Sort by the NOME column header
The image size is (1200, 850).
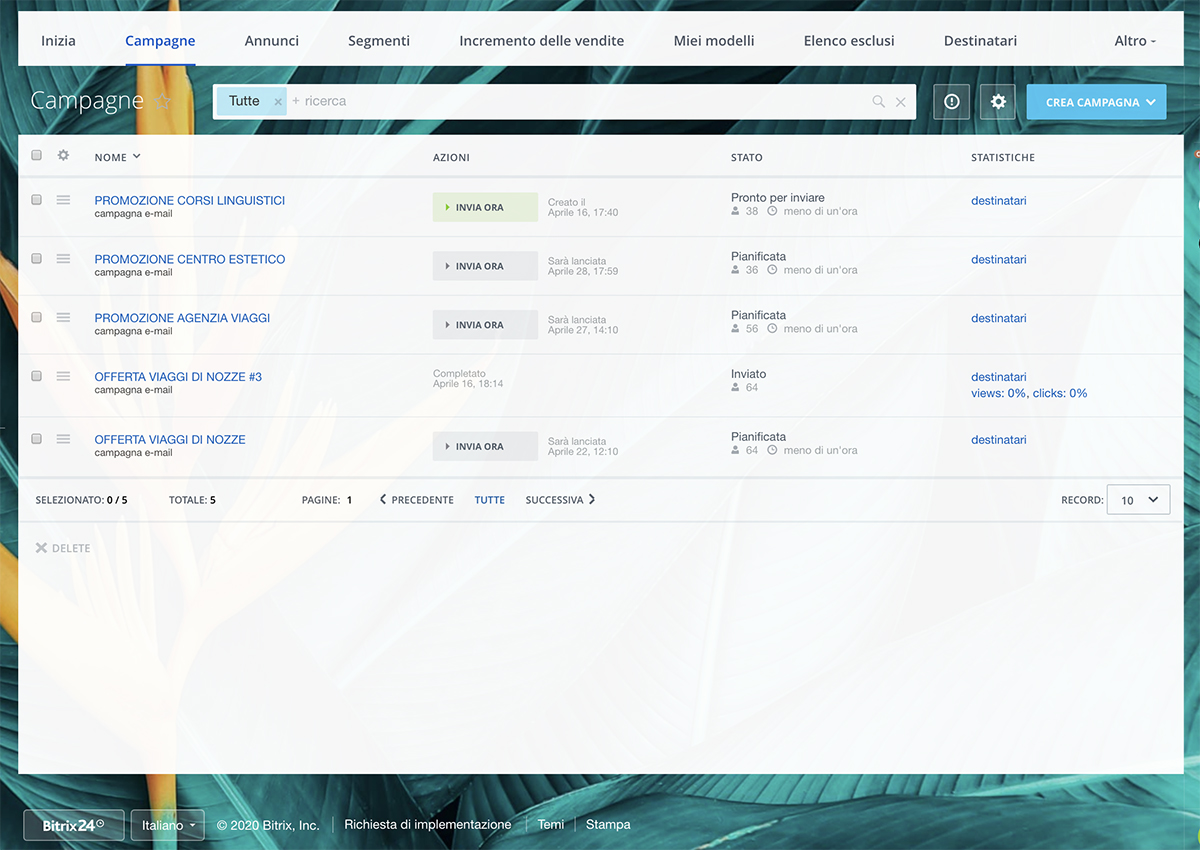[117, 157]
